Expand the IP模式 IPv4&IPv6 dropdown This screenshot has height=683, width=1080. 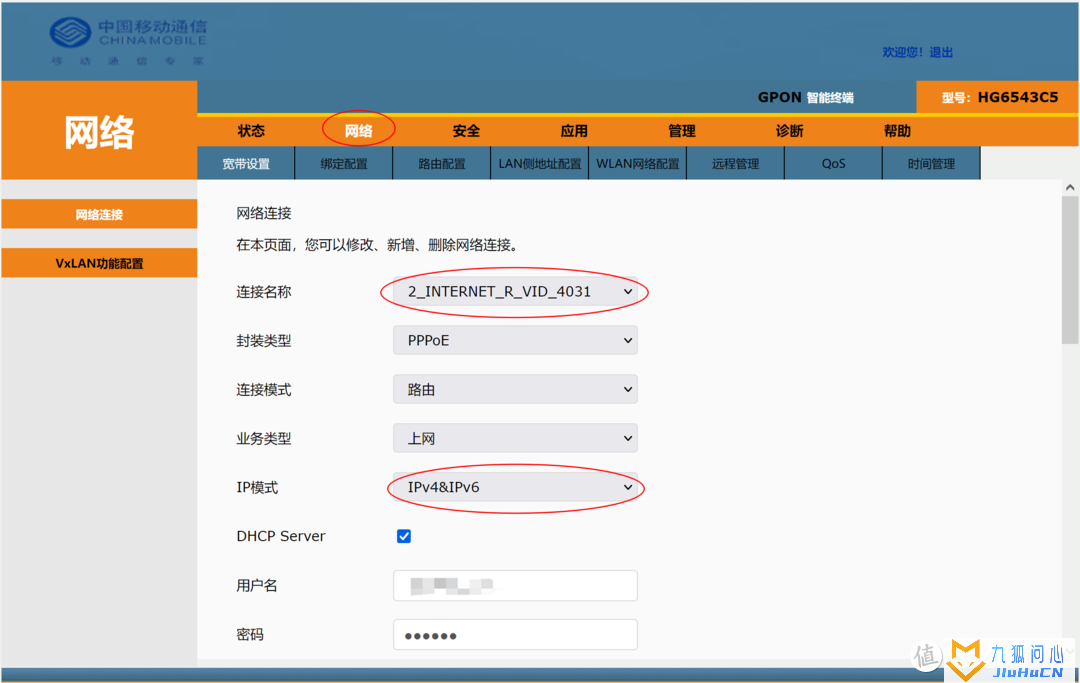(515, 487)
